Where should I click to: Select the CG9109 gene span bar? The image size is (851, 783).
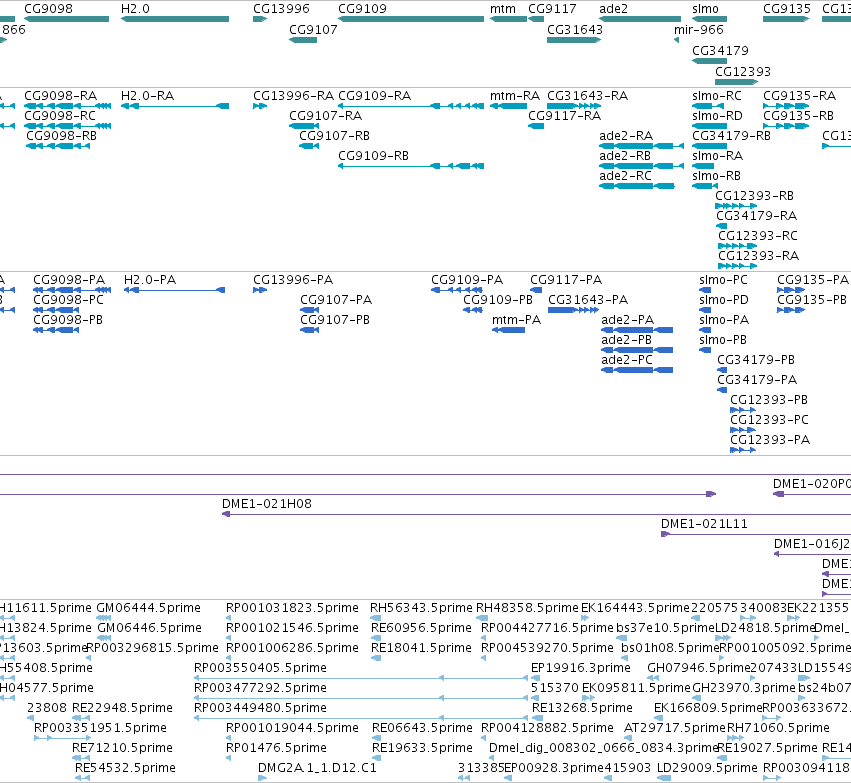point(411,19)
